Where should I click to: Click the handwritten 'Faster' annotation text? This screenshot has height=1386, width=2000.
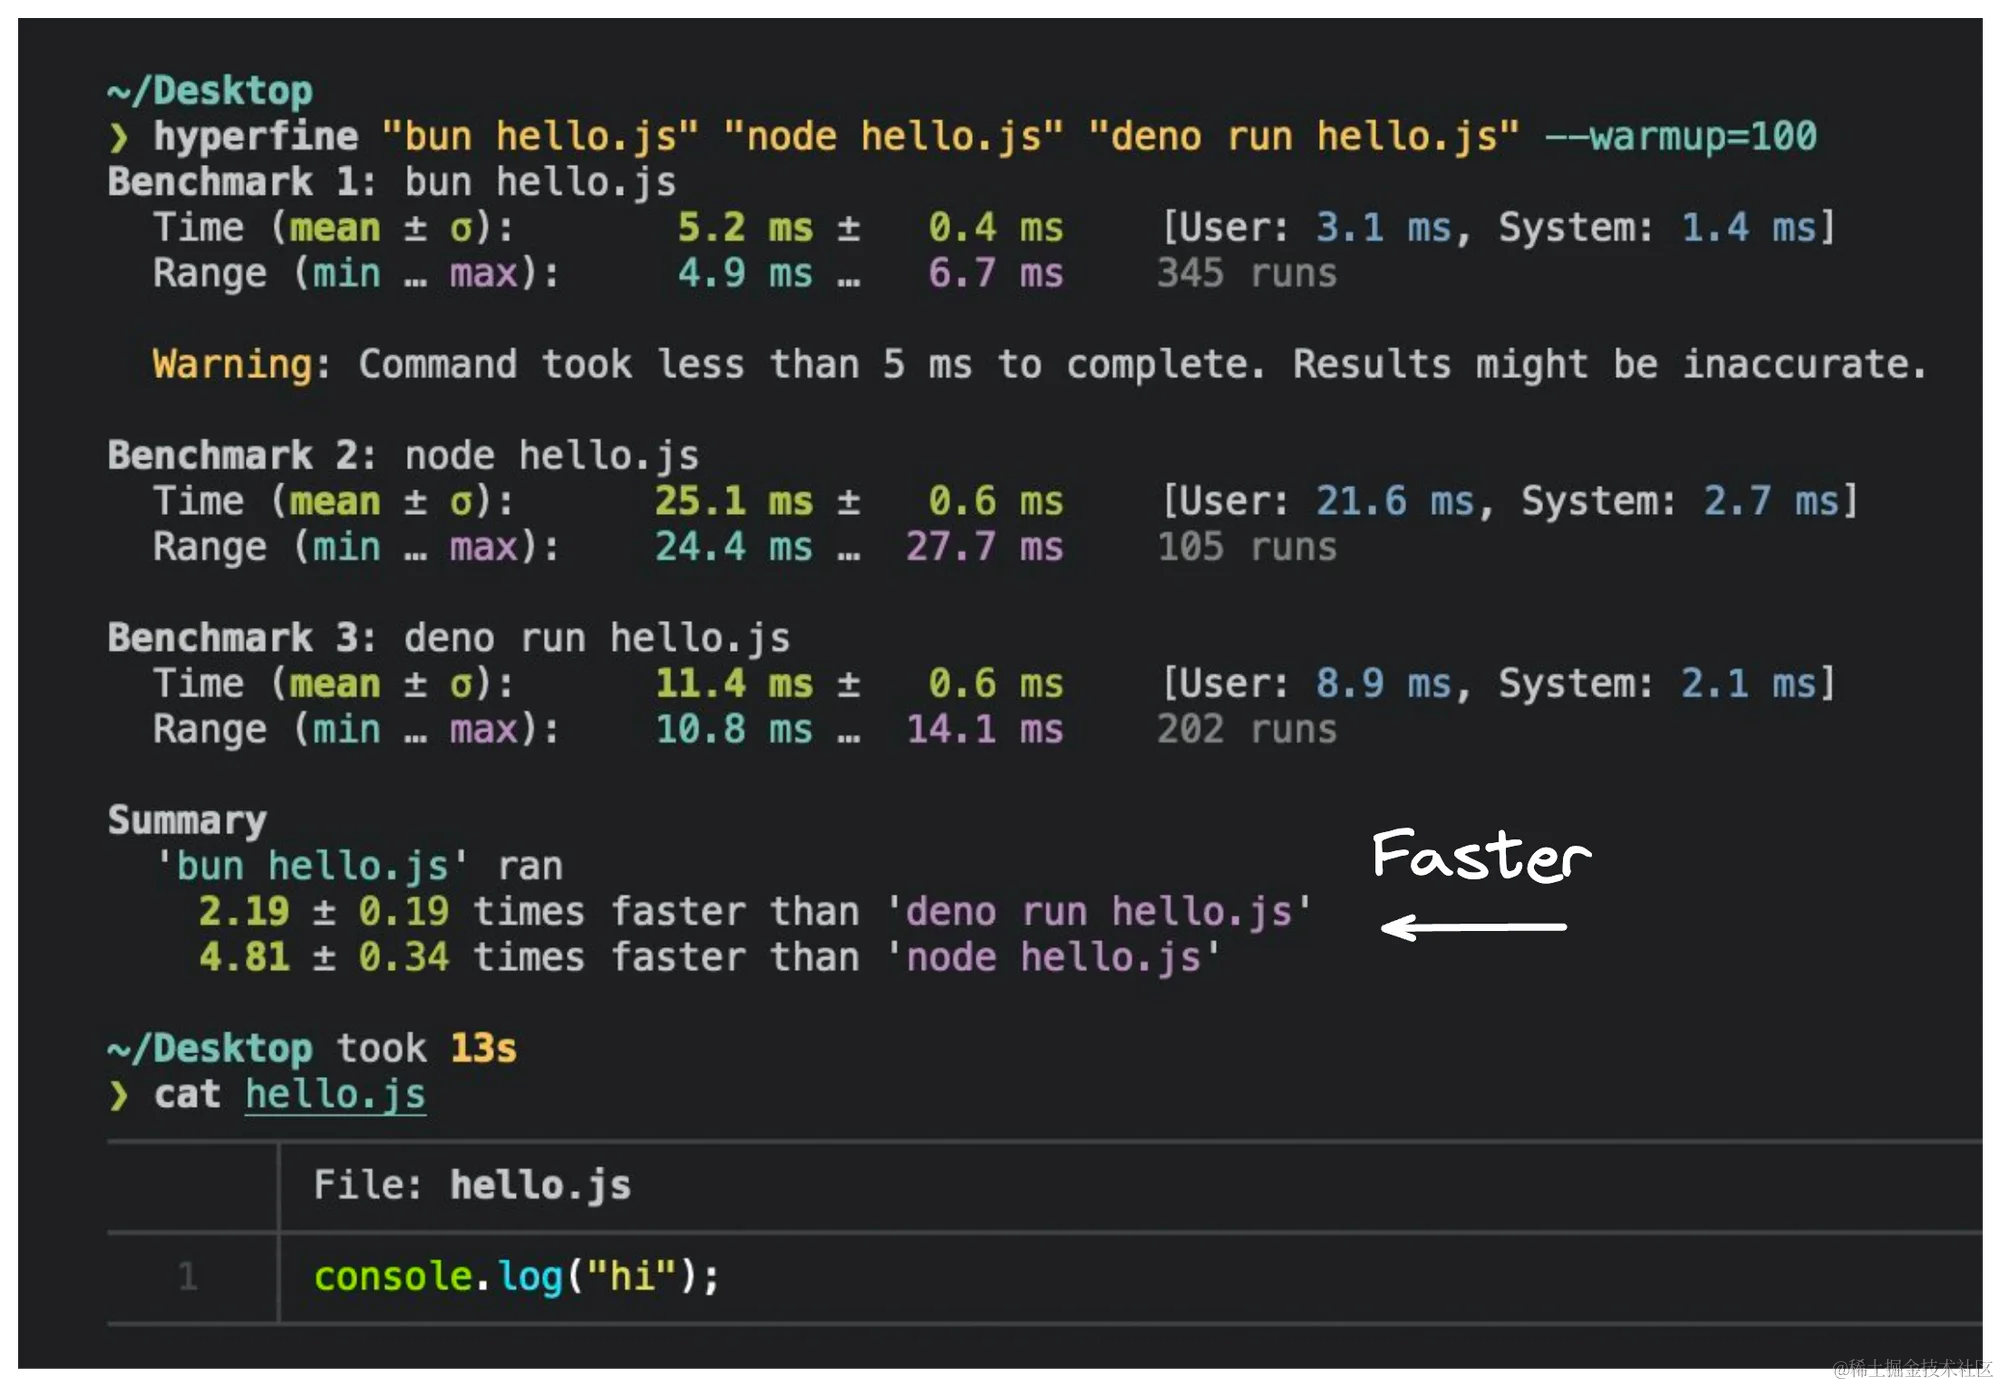(x=1481, y=855)
